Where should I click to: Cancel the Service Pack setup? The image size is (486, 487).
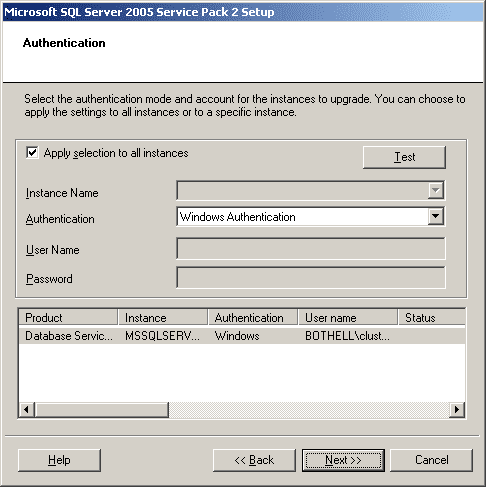click(x=432, y=460)
